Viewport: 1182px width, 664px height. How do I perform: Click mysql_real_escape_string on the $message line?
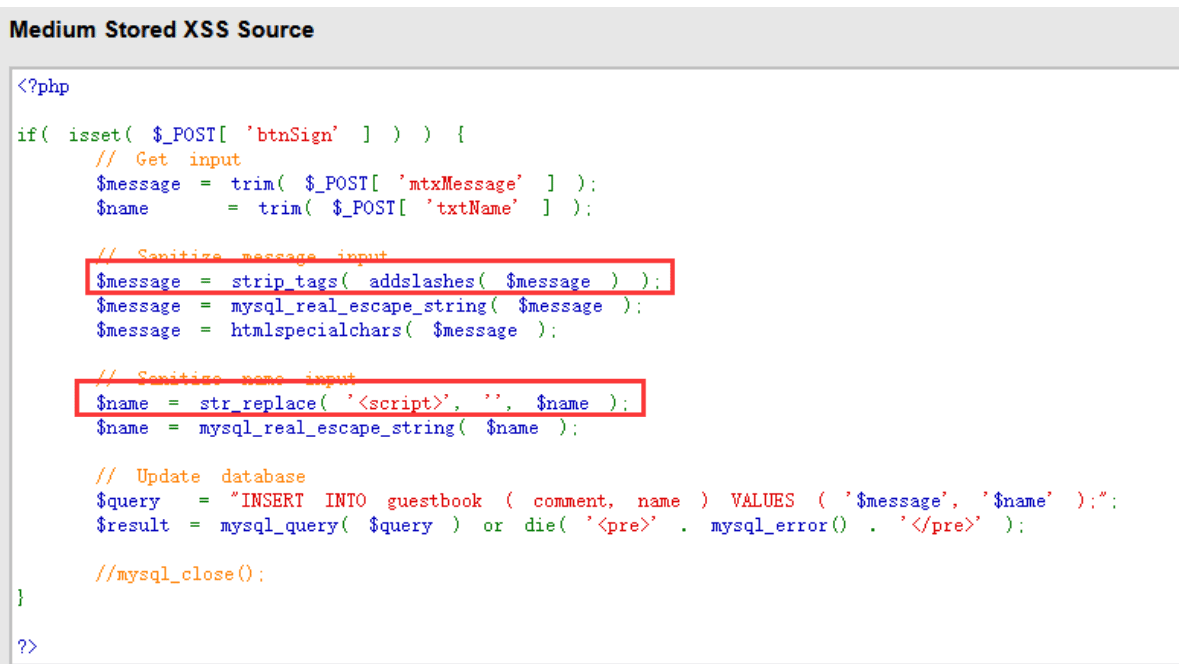[359, 306]
